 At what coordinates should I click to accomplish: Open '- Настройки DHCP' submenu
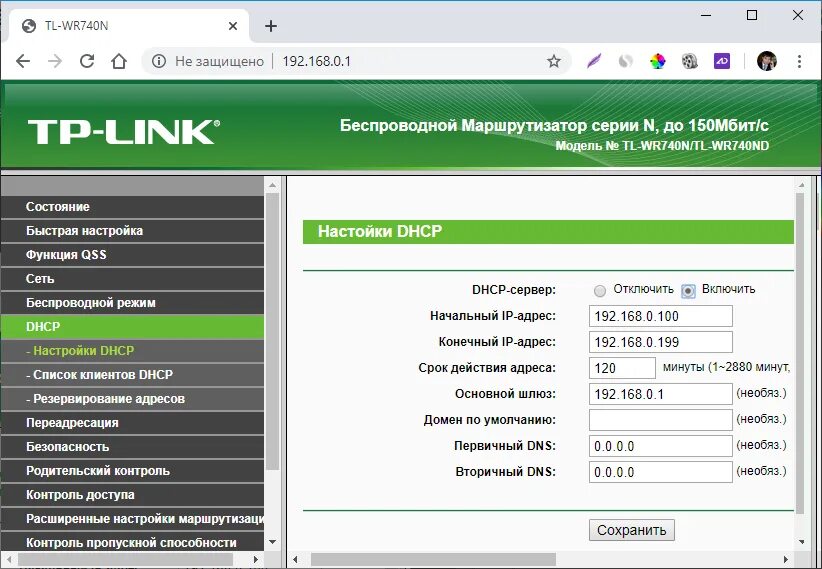(x=132, y=351)
